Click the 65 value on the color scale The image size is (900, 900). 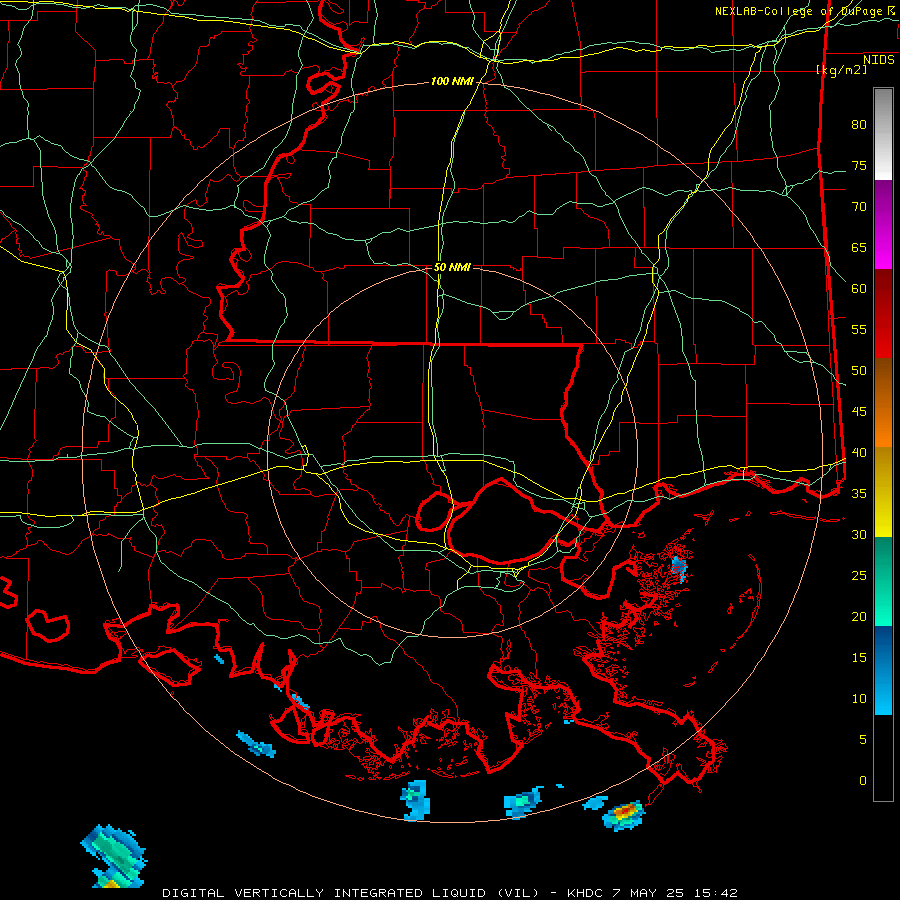click(859, 248)
